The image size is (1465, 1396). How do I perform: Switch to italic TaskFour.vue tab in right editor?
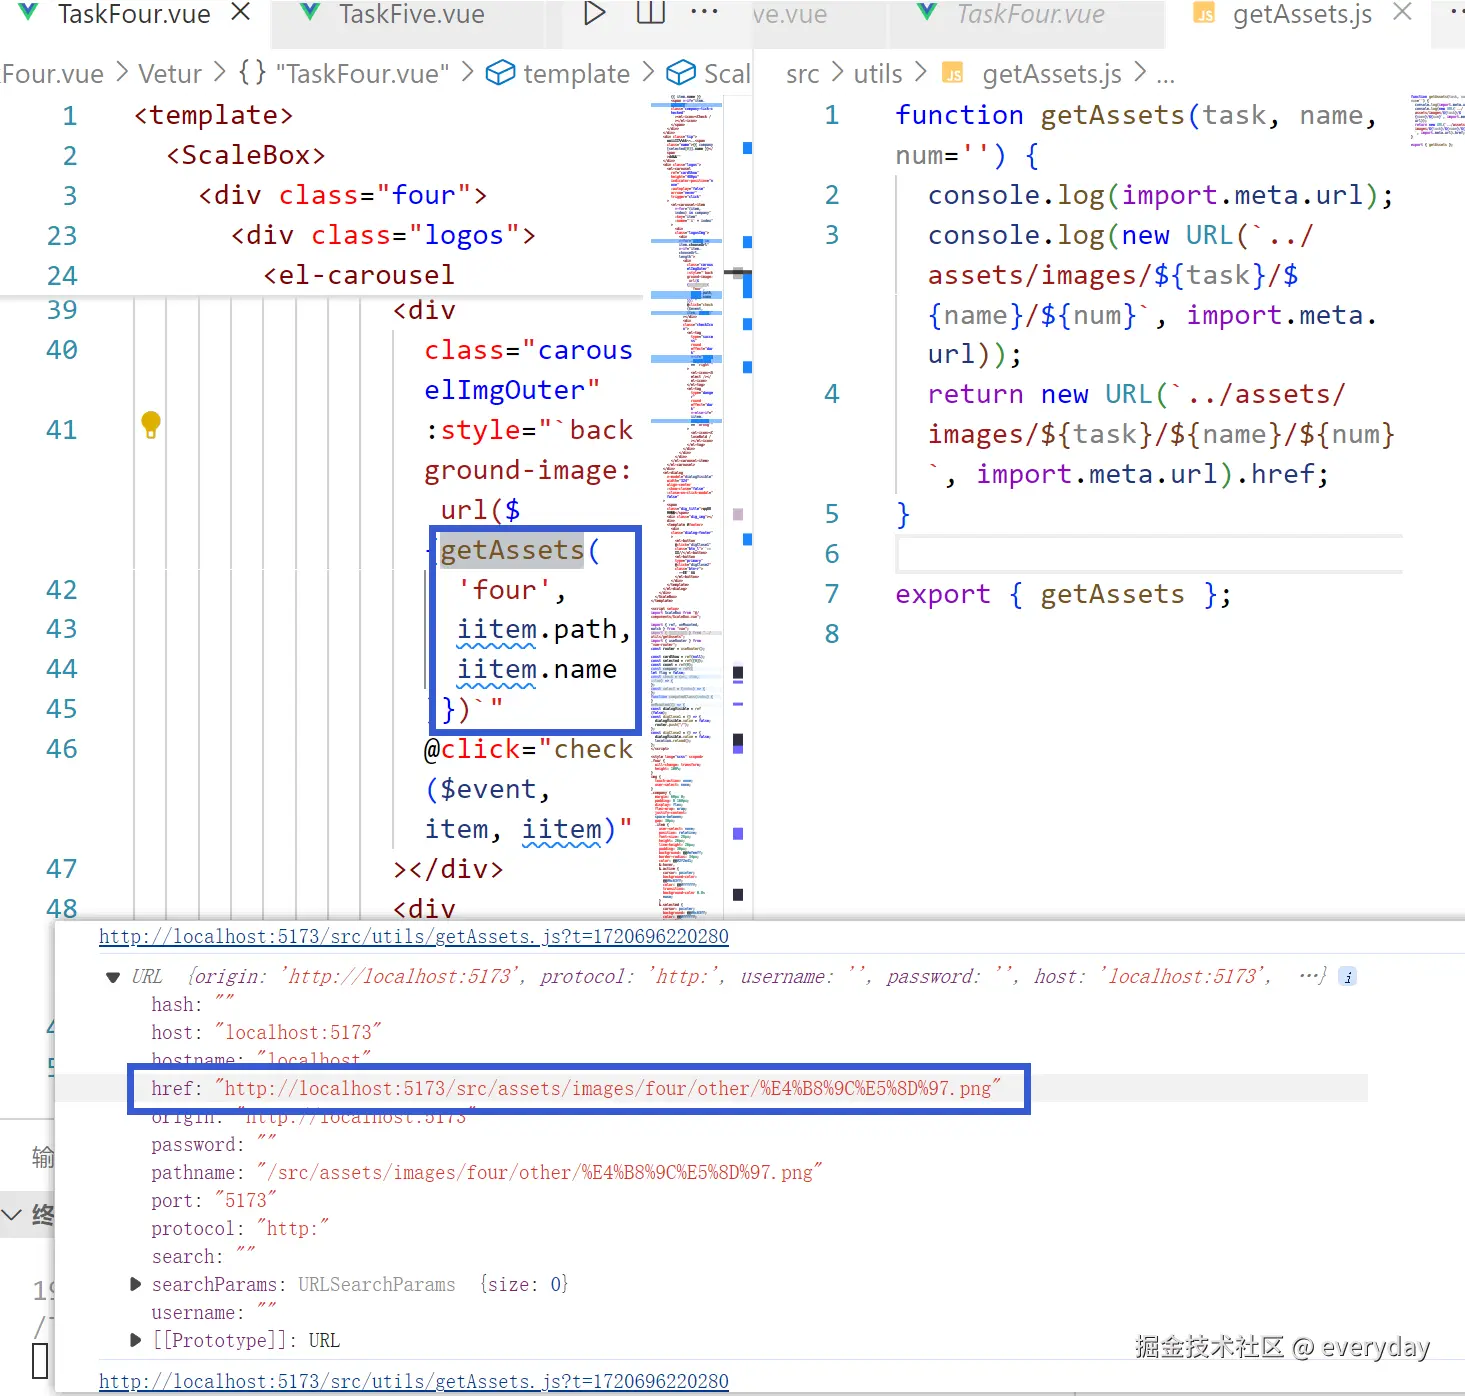click(x=1030, y=14)
